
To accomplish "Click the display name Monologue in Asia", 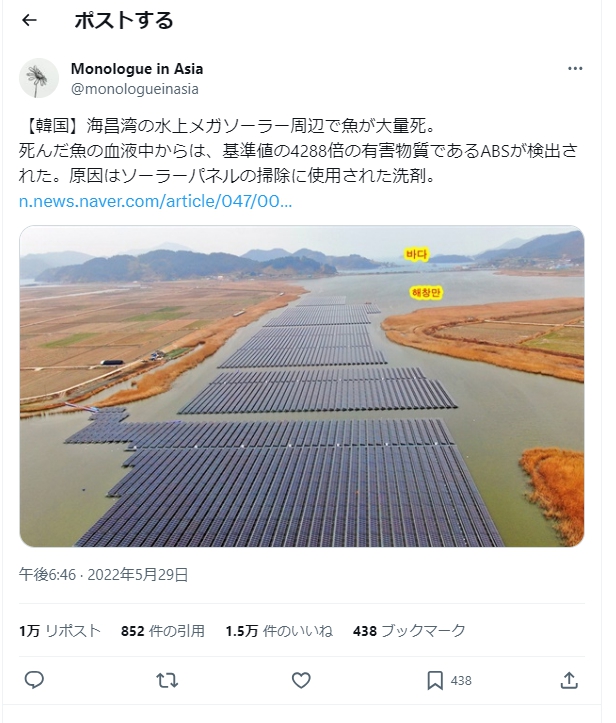I will (x=137, y=69).
